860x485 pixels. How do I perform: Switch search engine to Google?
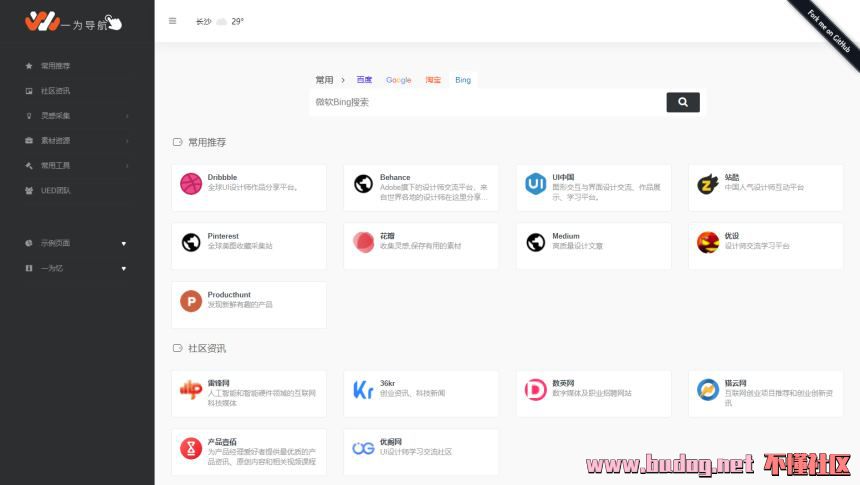point(398,80)
